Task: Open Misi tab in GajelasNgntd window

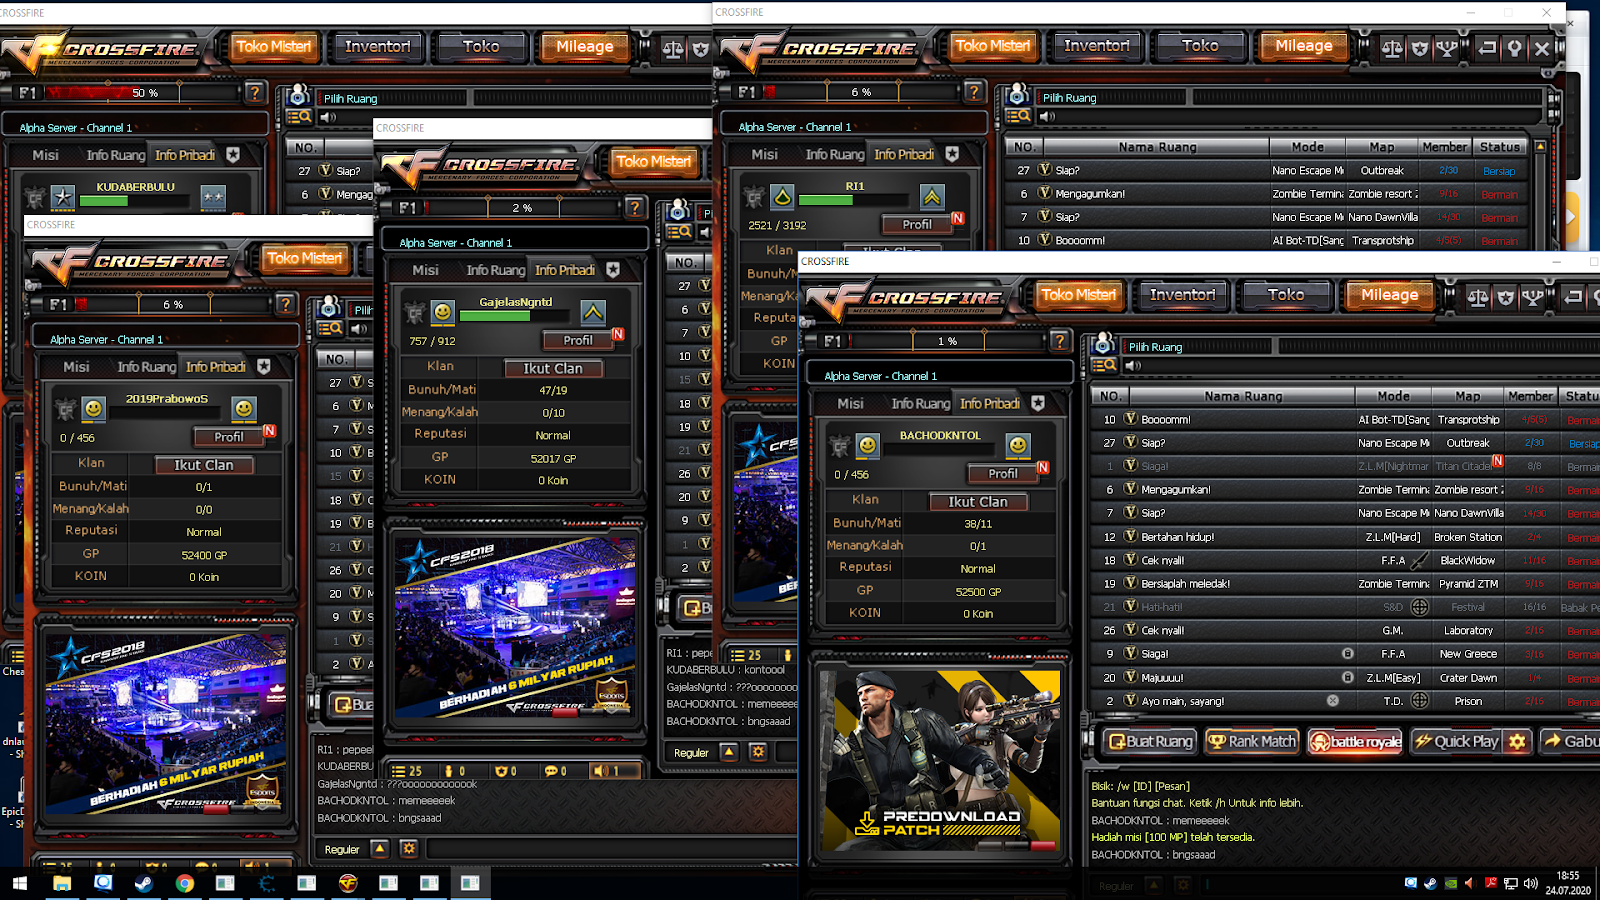Action: point(426,270)
